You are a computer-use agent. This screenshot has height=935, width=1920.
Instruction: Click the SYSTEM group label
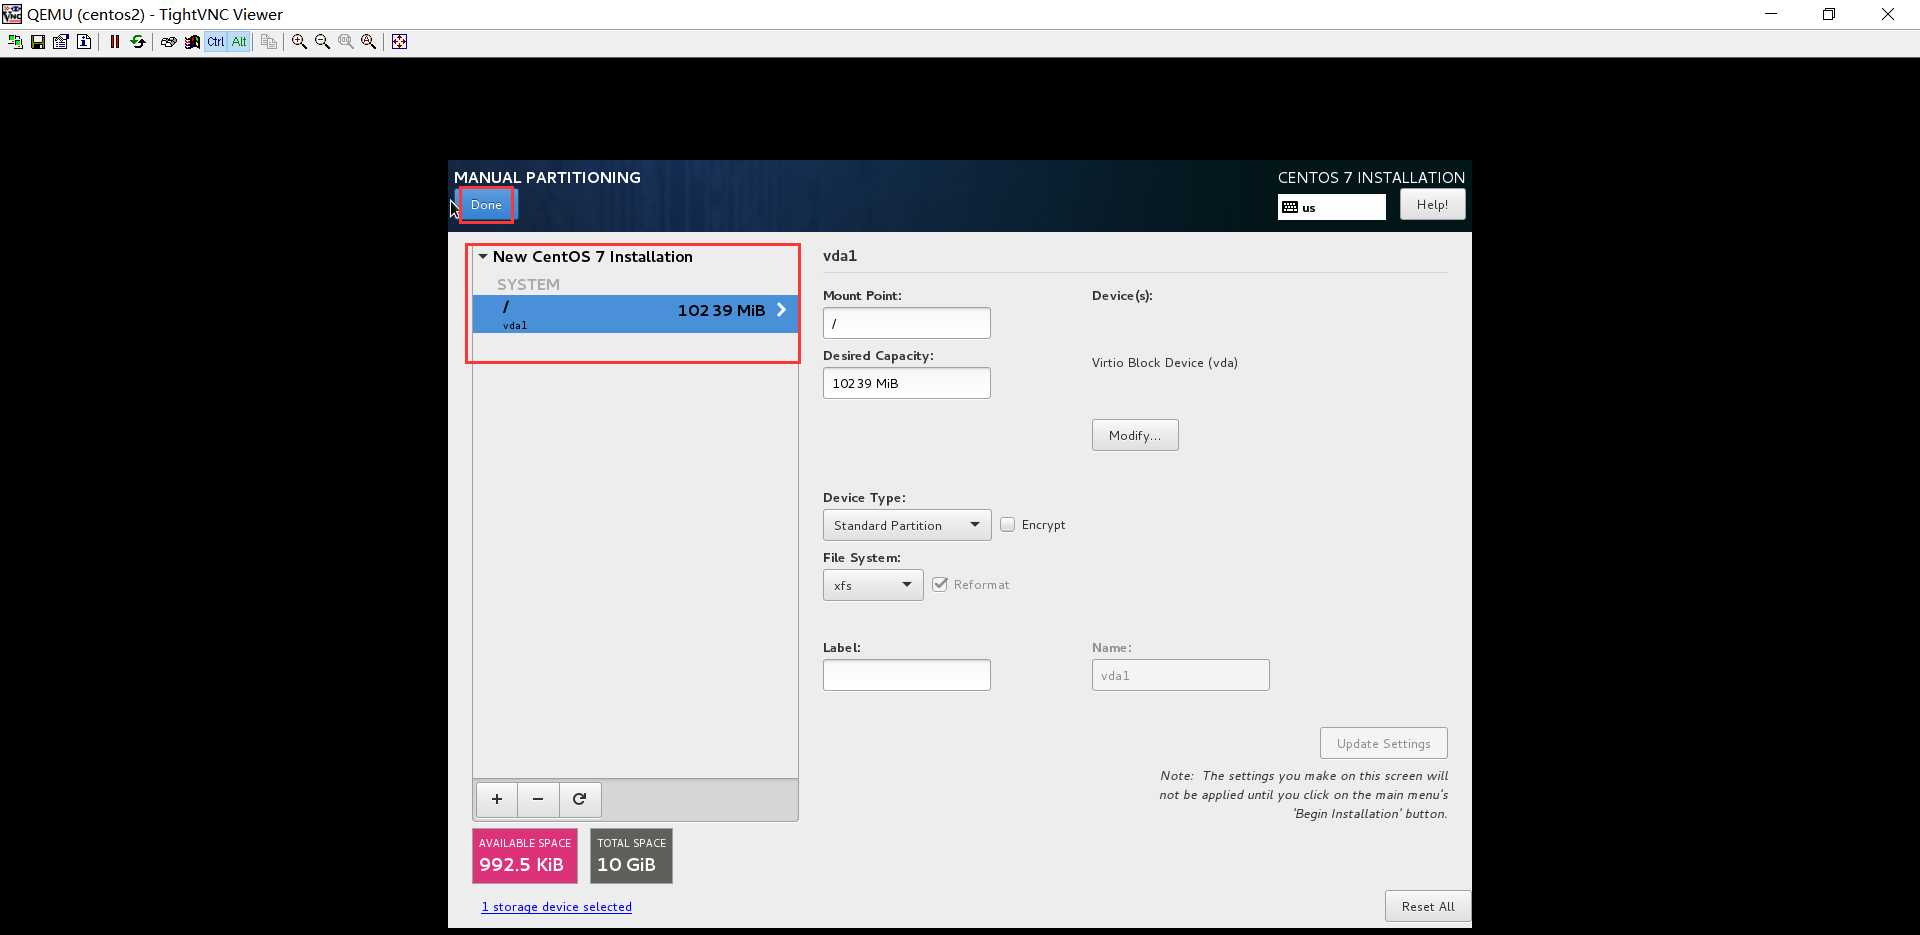point(528,284)
